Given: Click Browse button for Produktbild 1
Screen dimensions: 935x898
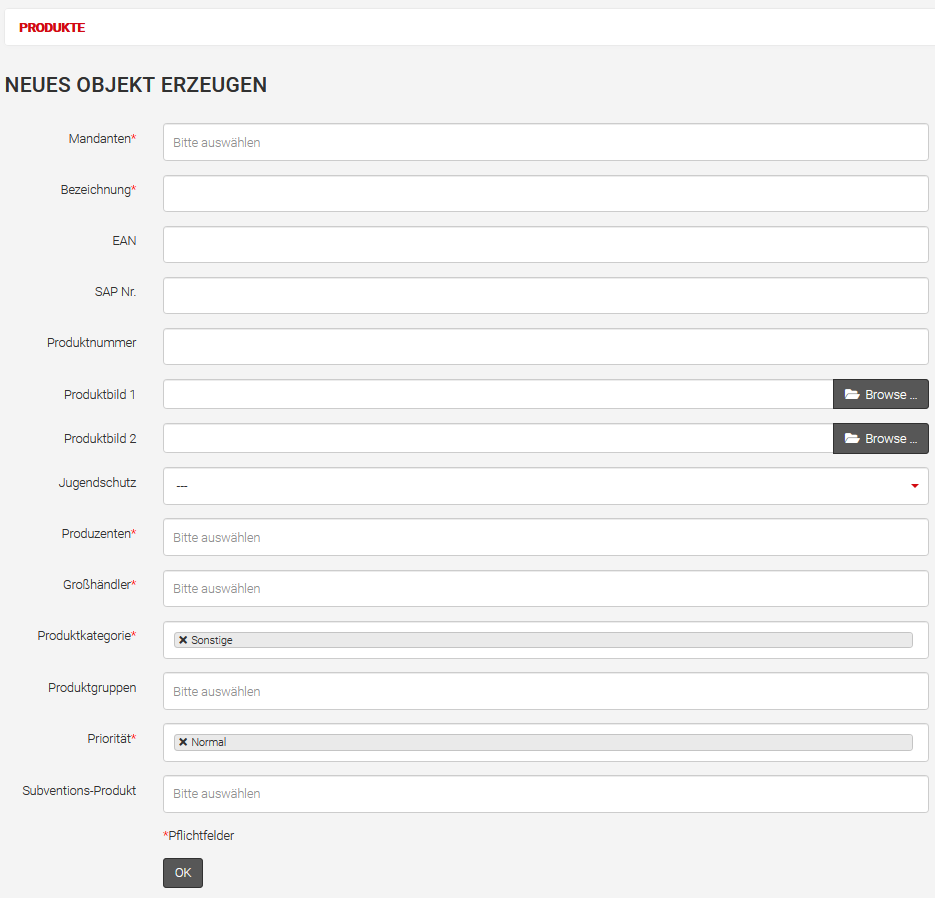Looking at the screenshot, I should [881, 395].
